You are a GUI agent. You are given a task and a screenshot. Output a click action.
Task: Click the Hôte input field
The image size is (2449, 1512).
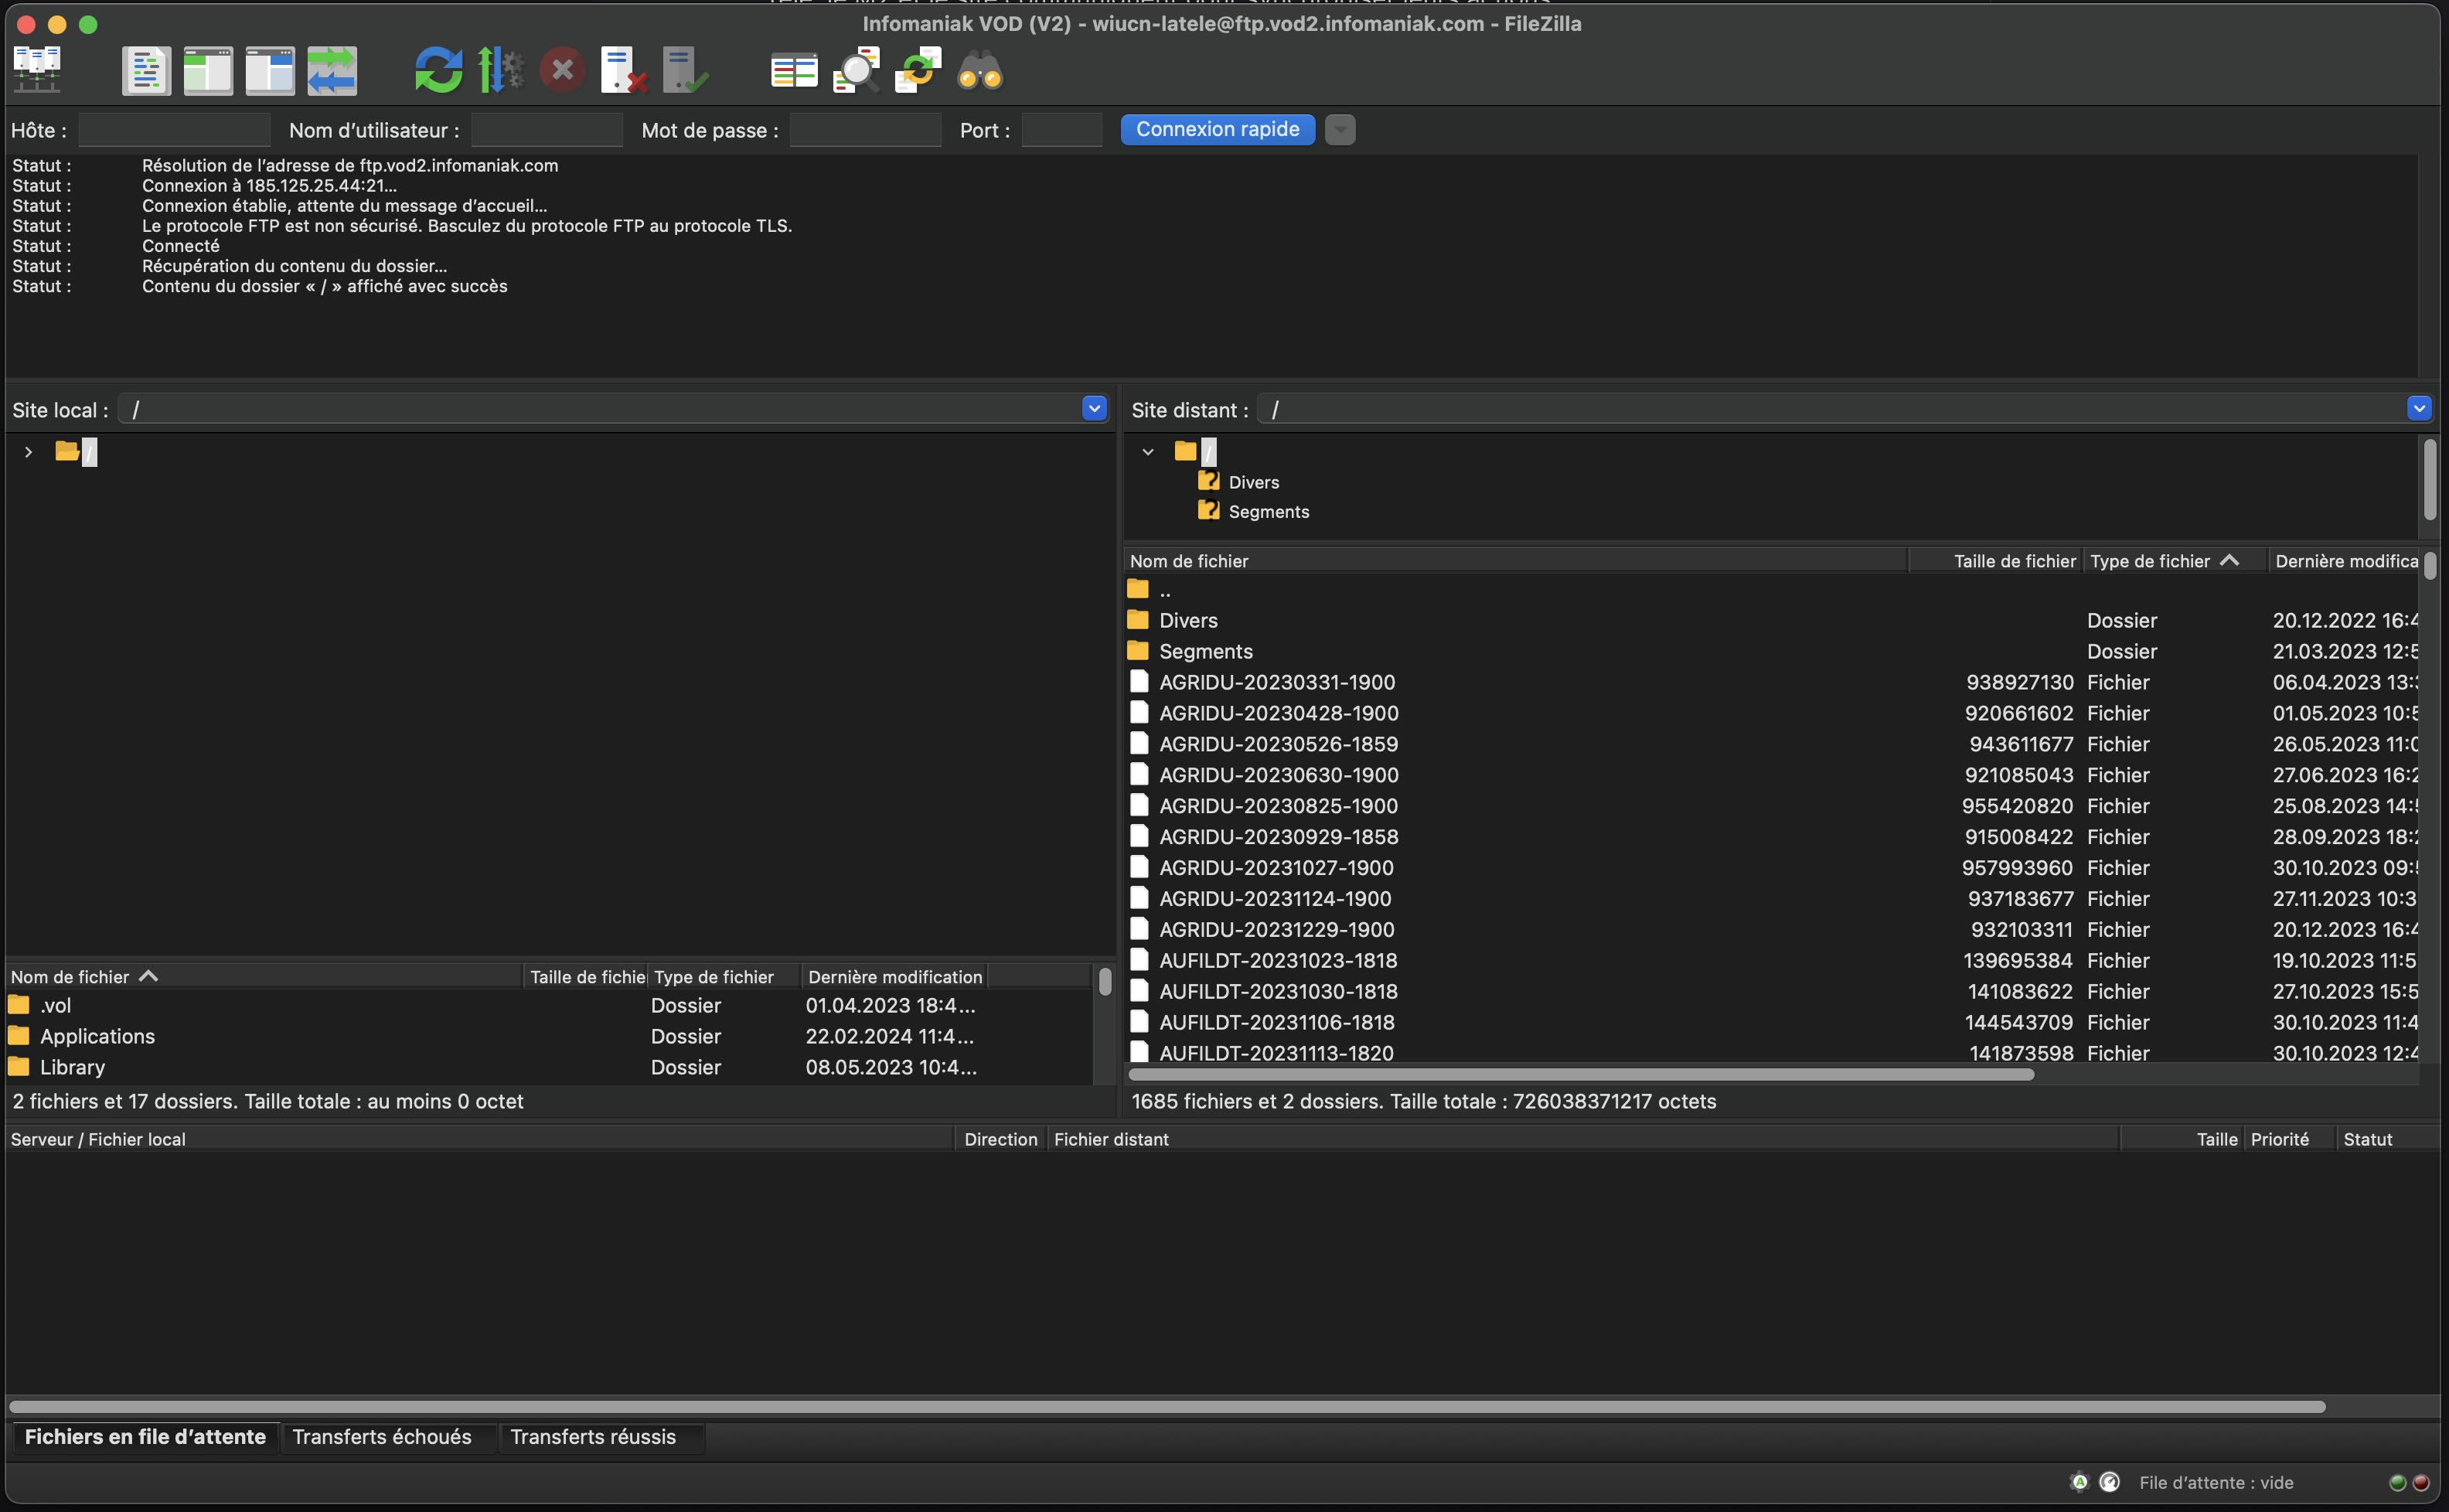coord(174,130)
